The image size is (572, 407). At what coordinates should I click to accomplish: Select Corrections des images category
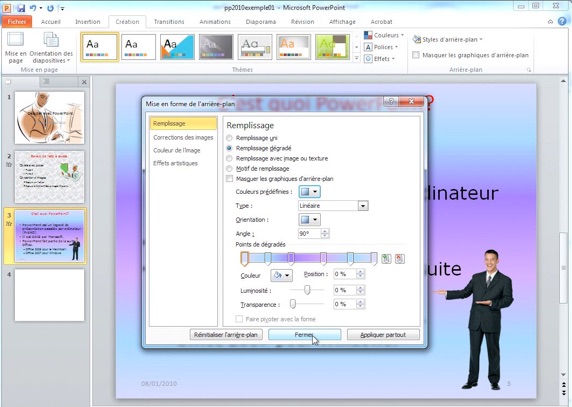pos(183,137)
